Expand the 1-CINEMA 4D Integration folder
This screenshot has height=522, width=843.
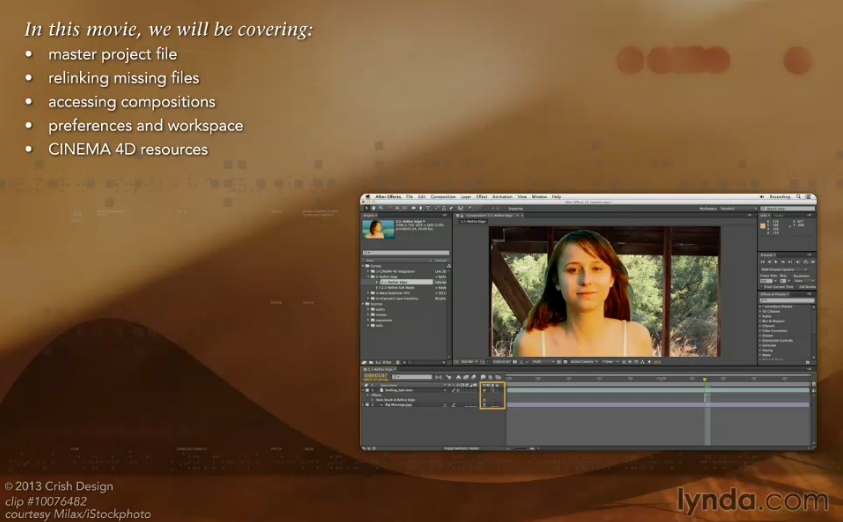tap(368, 271)
